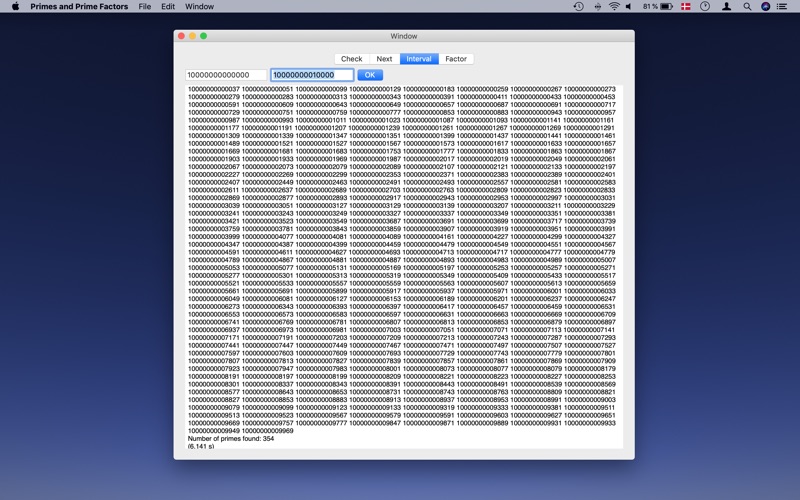Switch to the Check mode
This screenshot has height=500, width=800.
[x=352, y=59]
